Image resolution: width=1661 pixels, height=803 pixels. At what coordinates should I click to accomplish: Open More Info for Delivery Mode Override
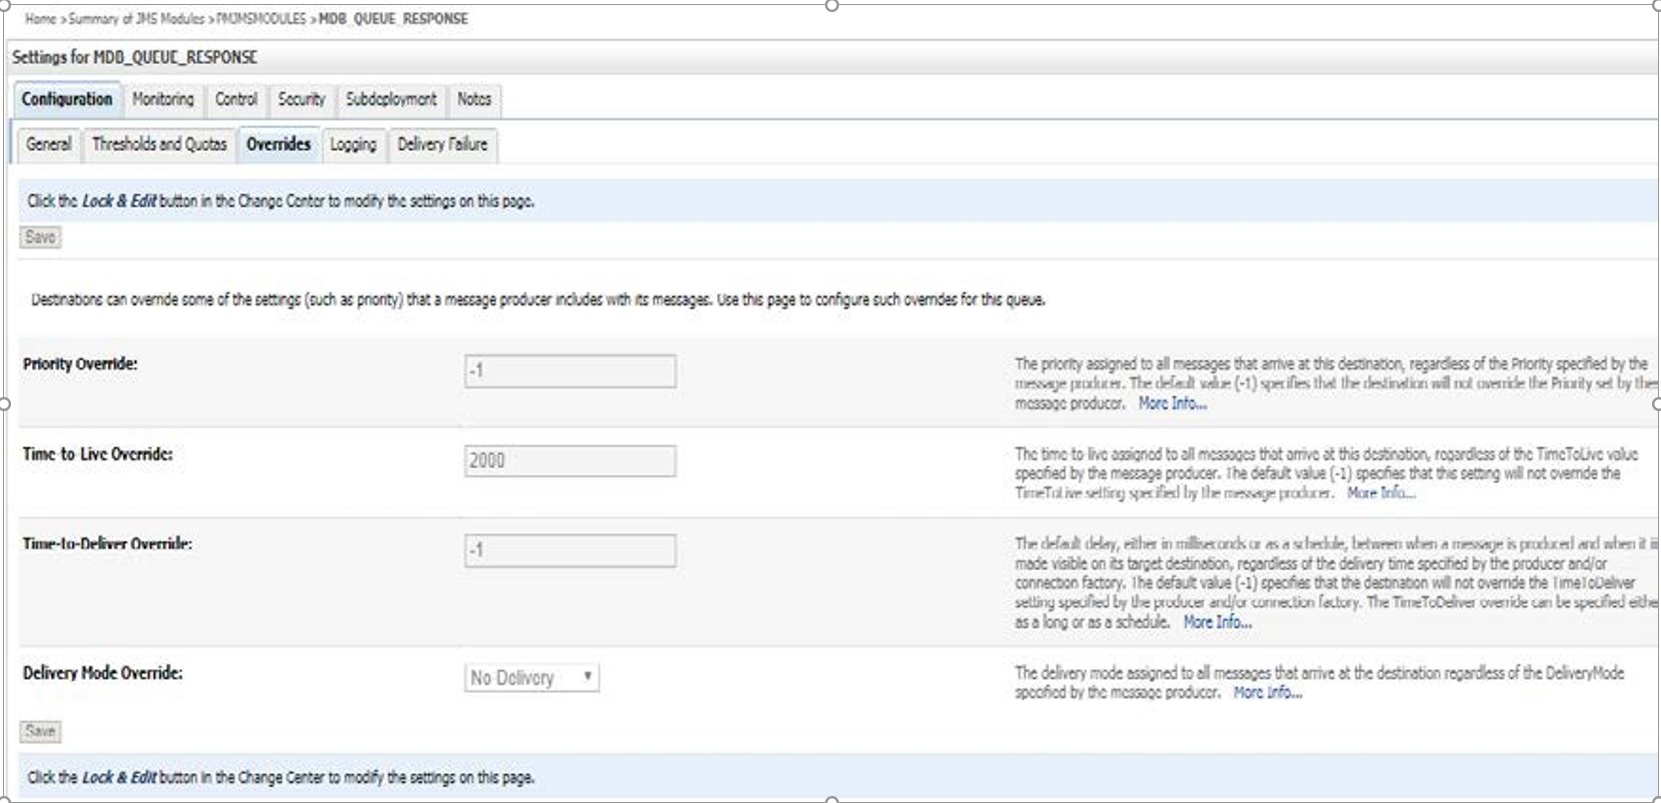click(x=1267, y=692)
